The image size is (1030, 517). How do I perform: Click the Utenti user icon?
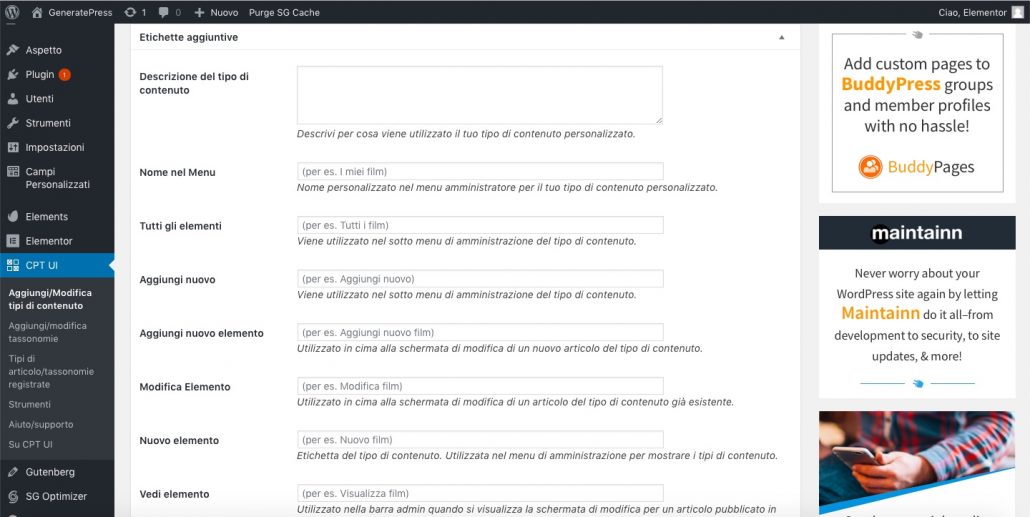tap(13, 99)
